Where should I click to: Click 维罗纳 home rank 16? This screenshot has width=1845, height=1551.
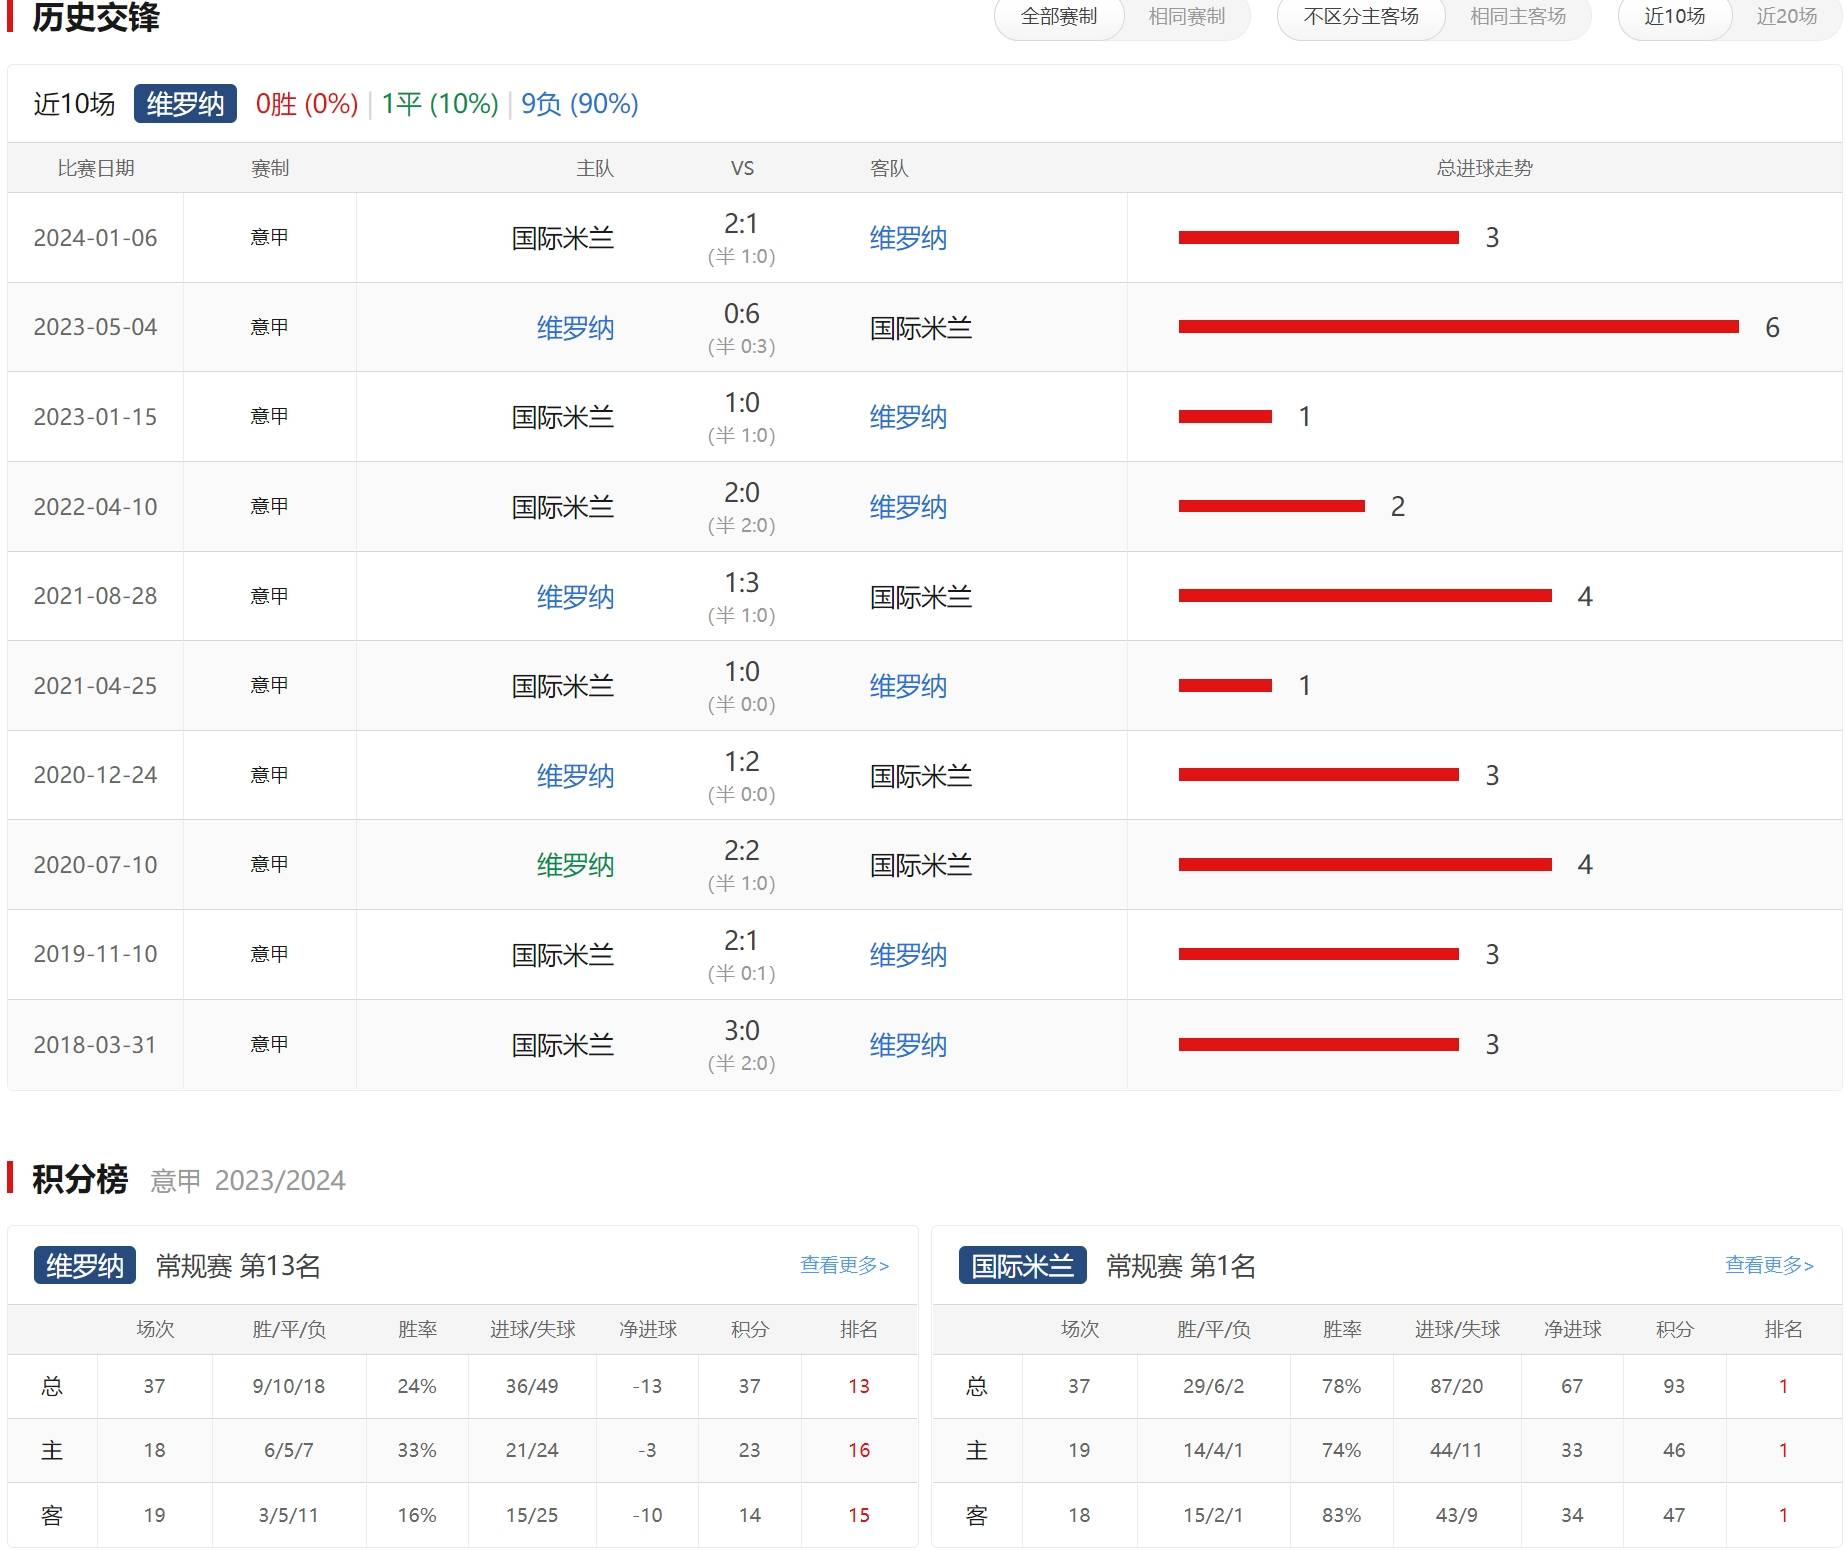(x=859, y=1450)
